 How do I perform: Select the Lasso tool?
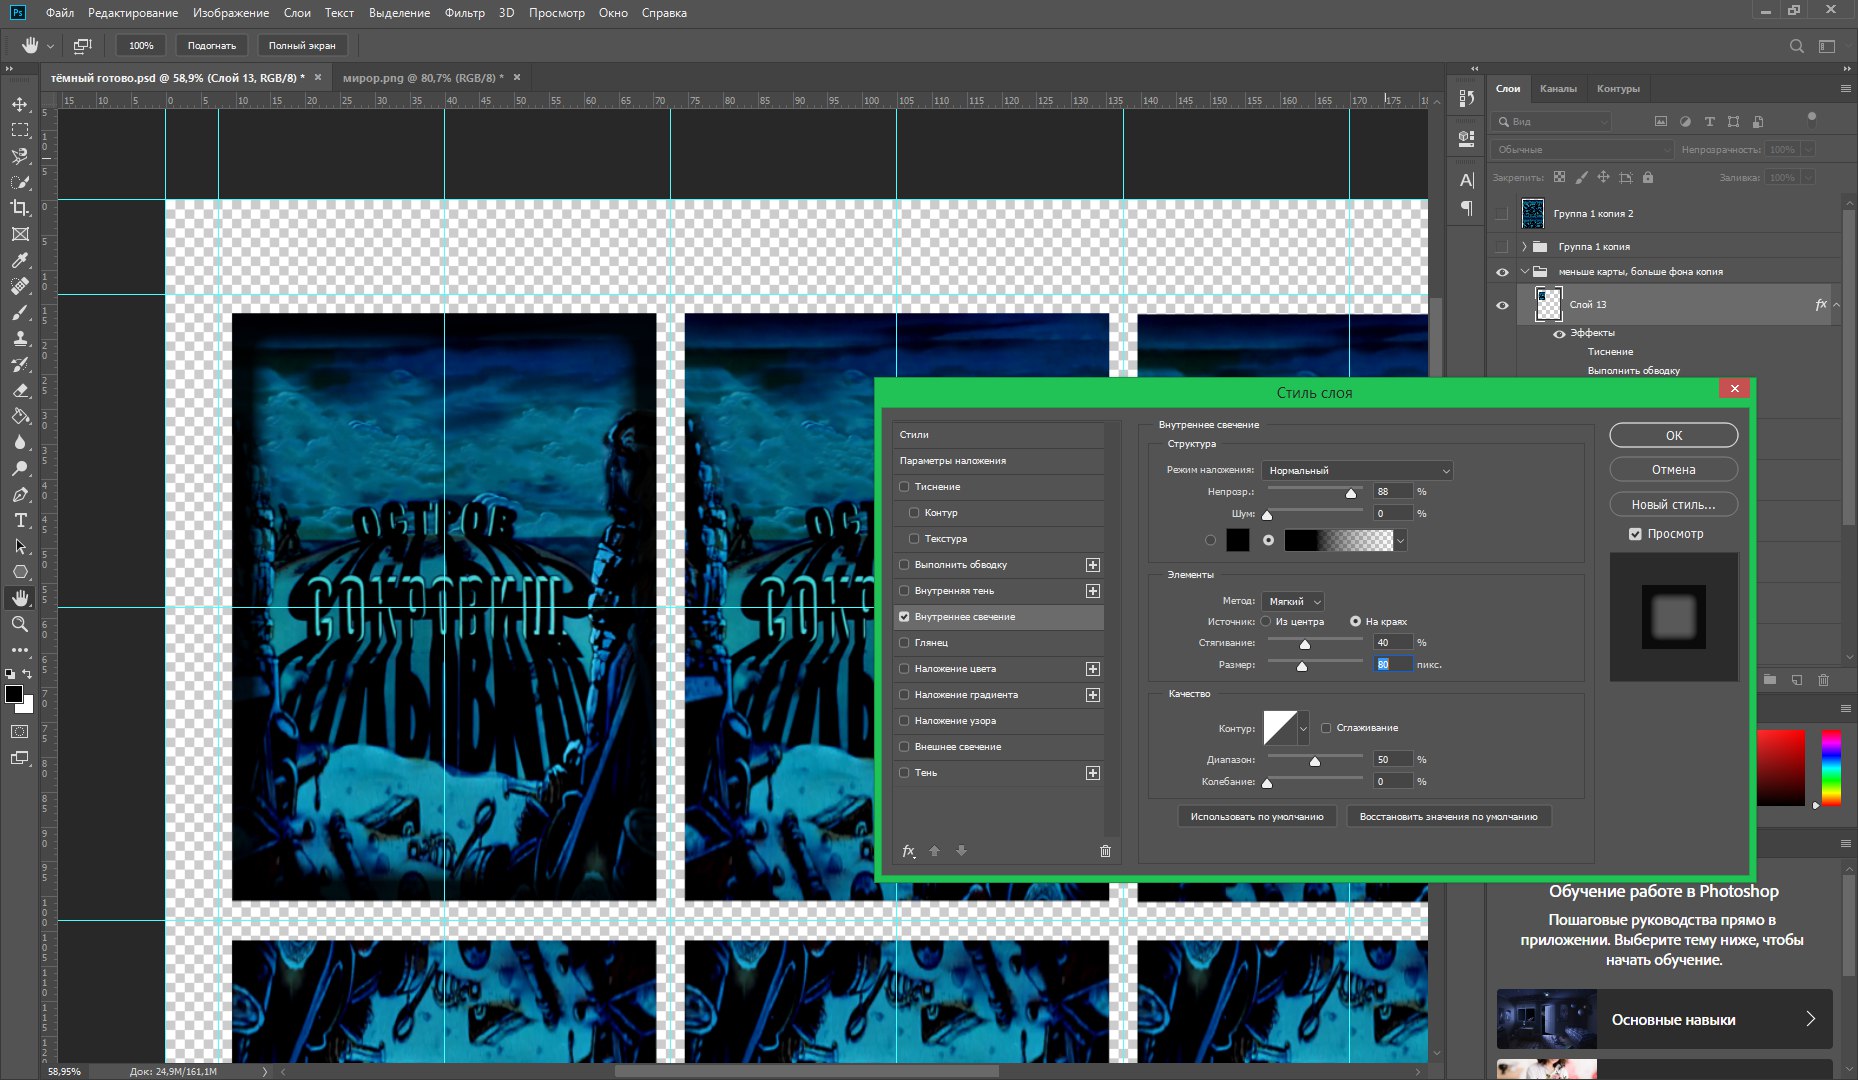20,156
